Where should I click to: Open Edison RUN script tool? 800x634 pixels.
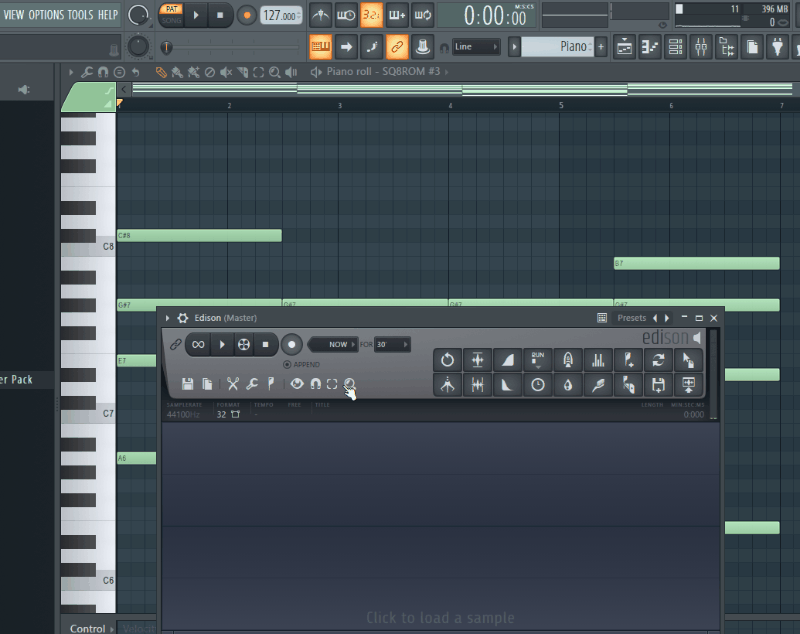[x=538, y=360]
